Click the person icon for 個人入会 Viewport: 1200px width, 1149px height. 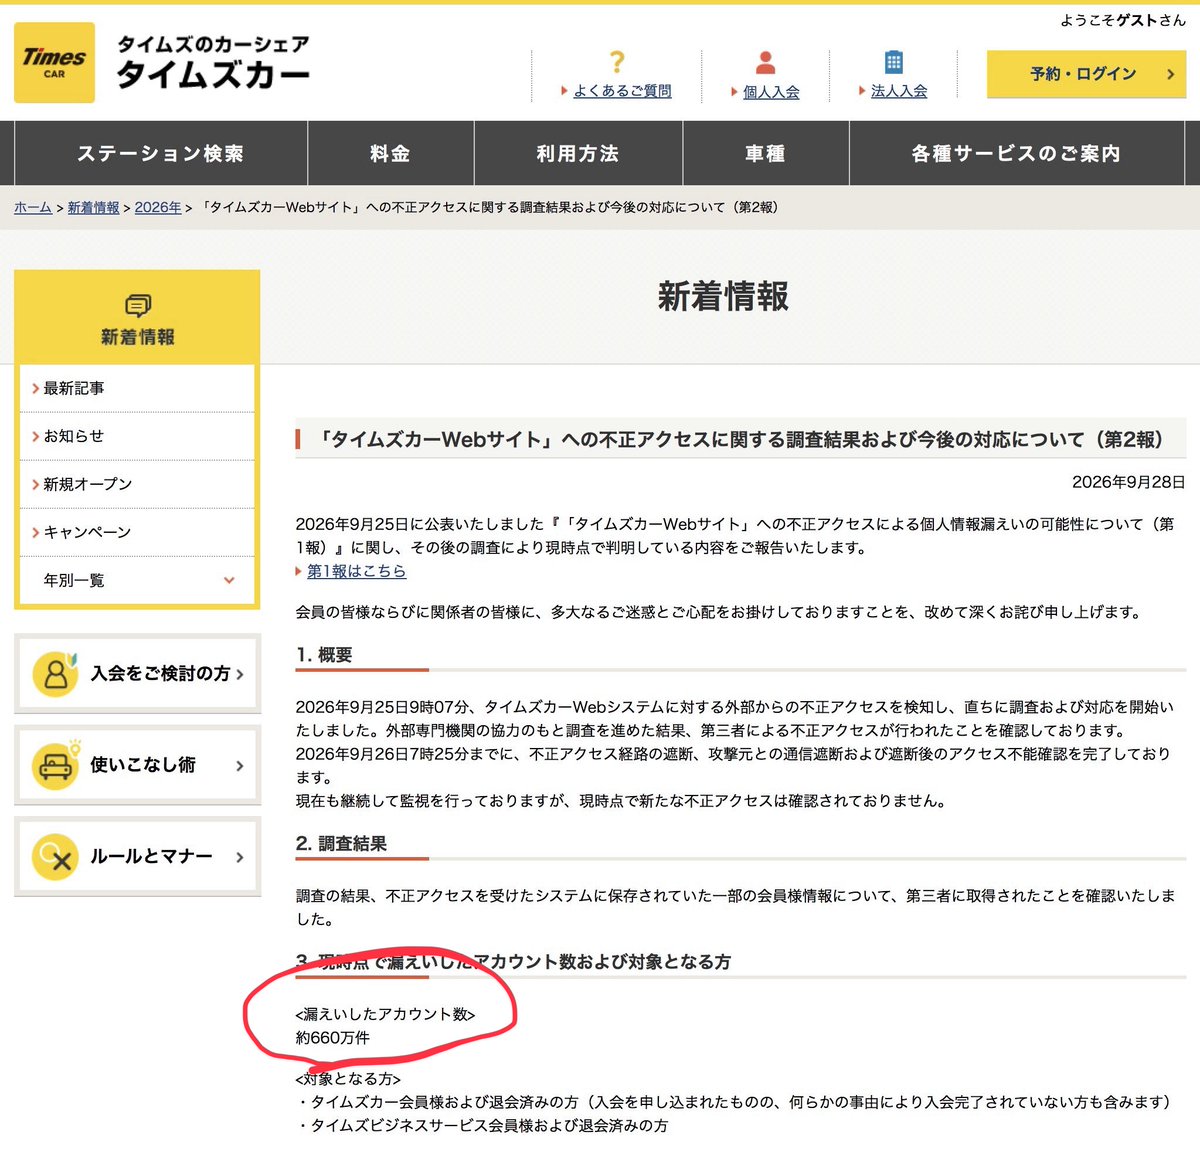pos(766,62)
